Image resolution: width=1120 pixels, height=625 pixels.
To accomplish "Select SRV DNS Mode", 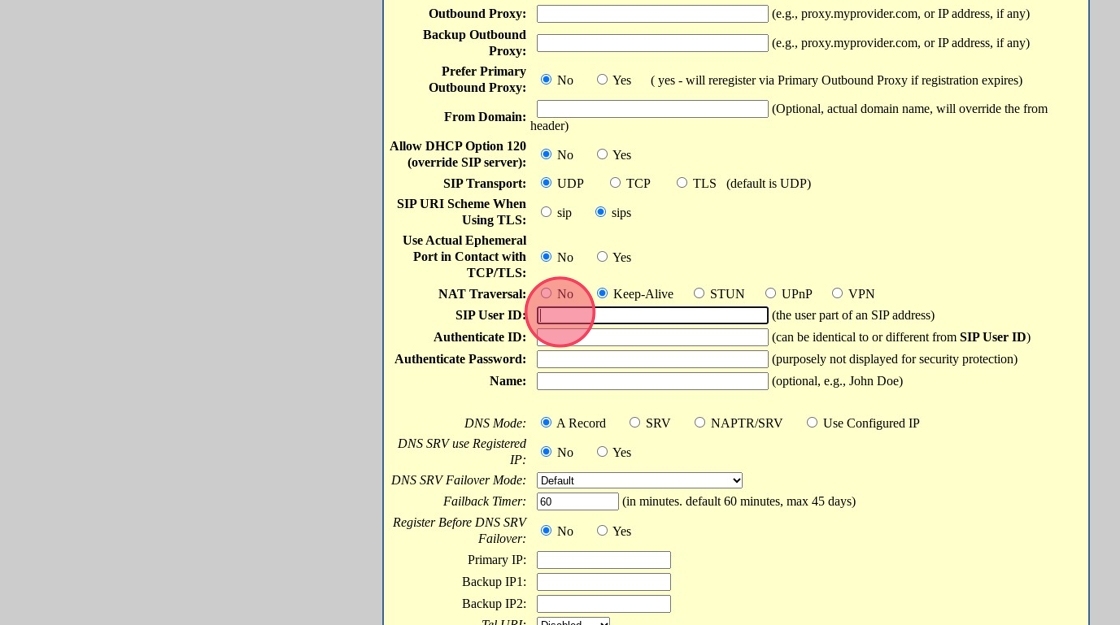I will (635, 423).
